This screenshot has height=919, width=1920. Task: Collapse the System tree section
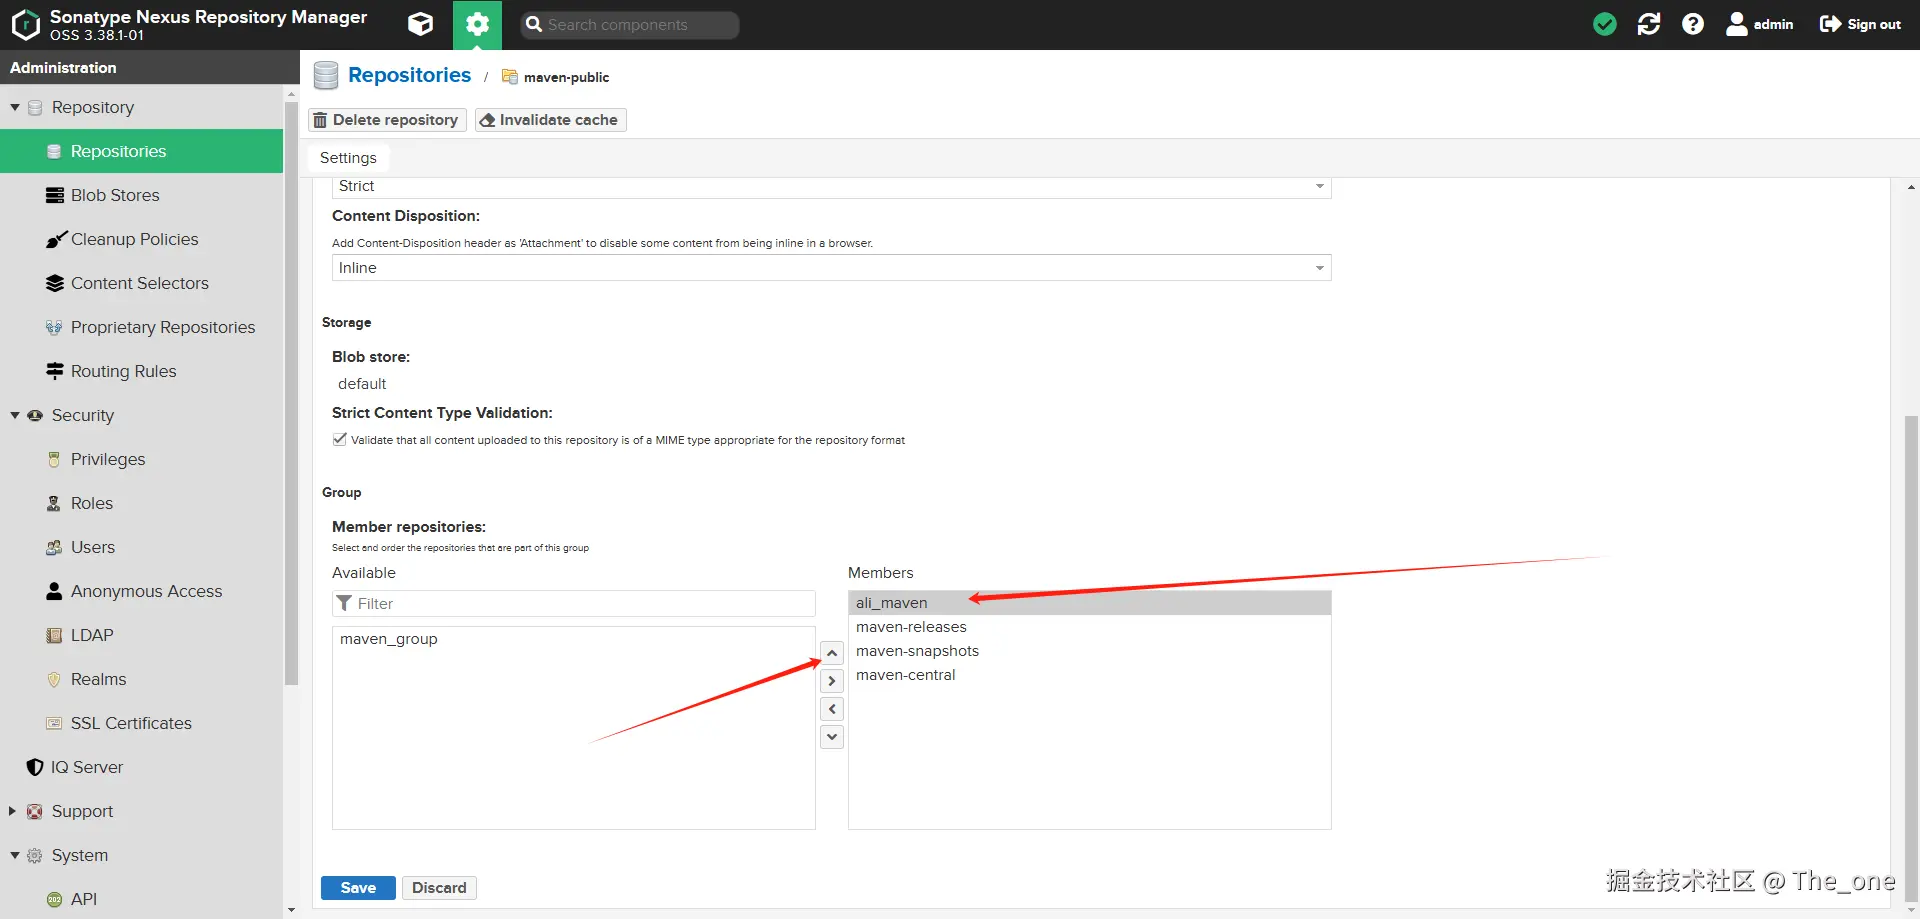[x=15, y=855]
